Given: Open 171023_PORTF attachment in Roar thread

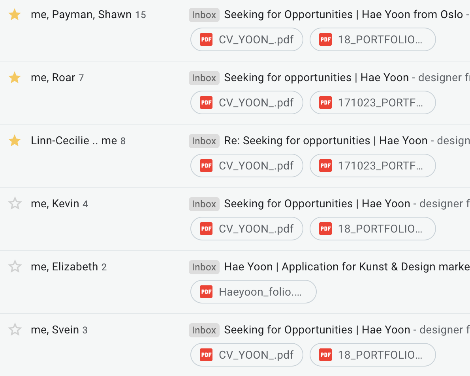Looking at the screenshot, I should point(373,103).
